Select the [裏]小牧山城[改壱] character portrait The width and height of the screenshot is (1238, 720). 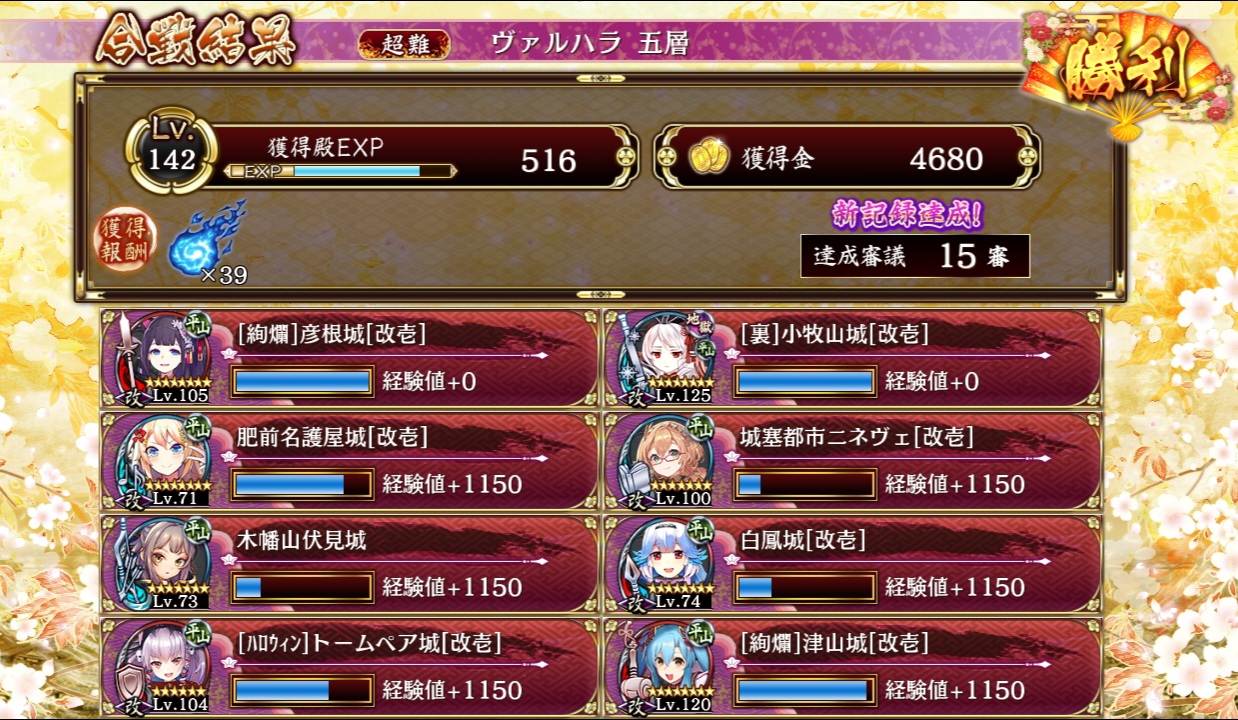pos(666,358)
